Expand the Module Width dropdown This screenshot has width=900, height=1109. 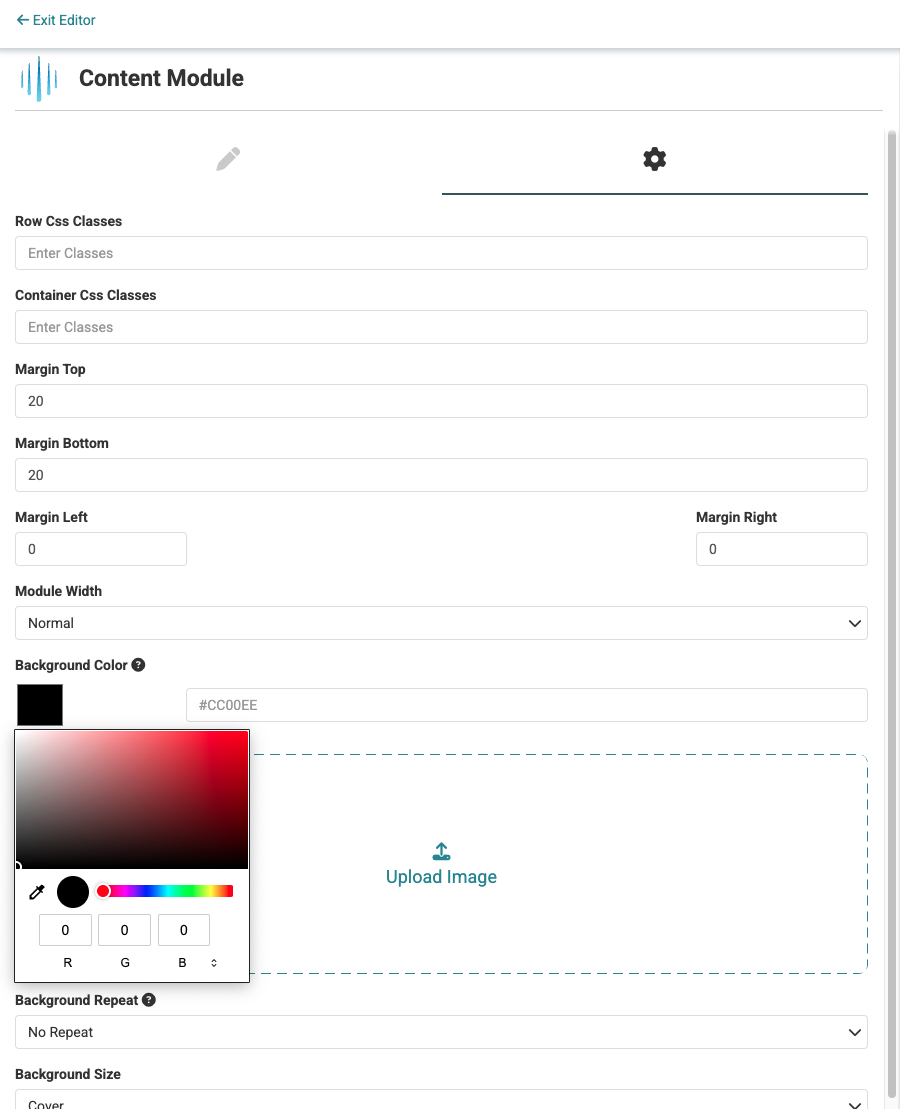pos(441,623)
